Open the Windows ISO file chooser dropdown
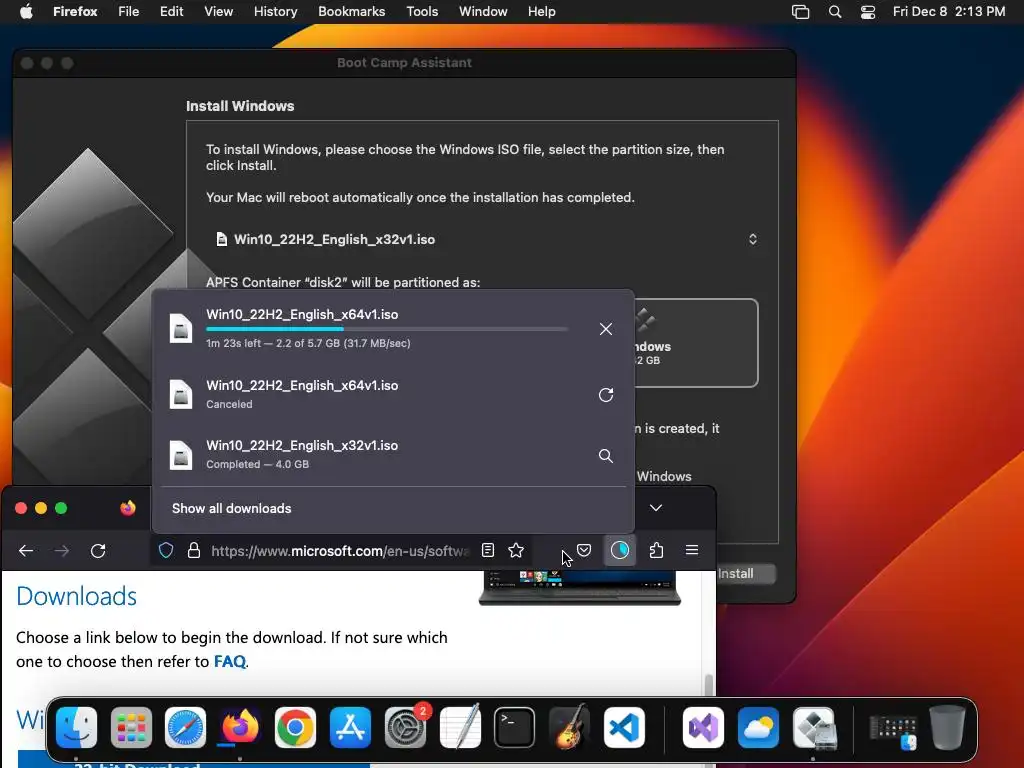The height and width of the screenshot is (768, 1024). (483, 239)
